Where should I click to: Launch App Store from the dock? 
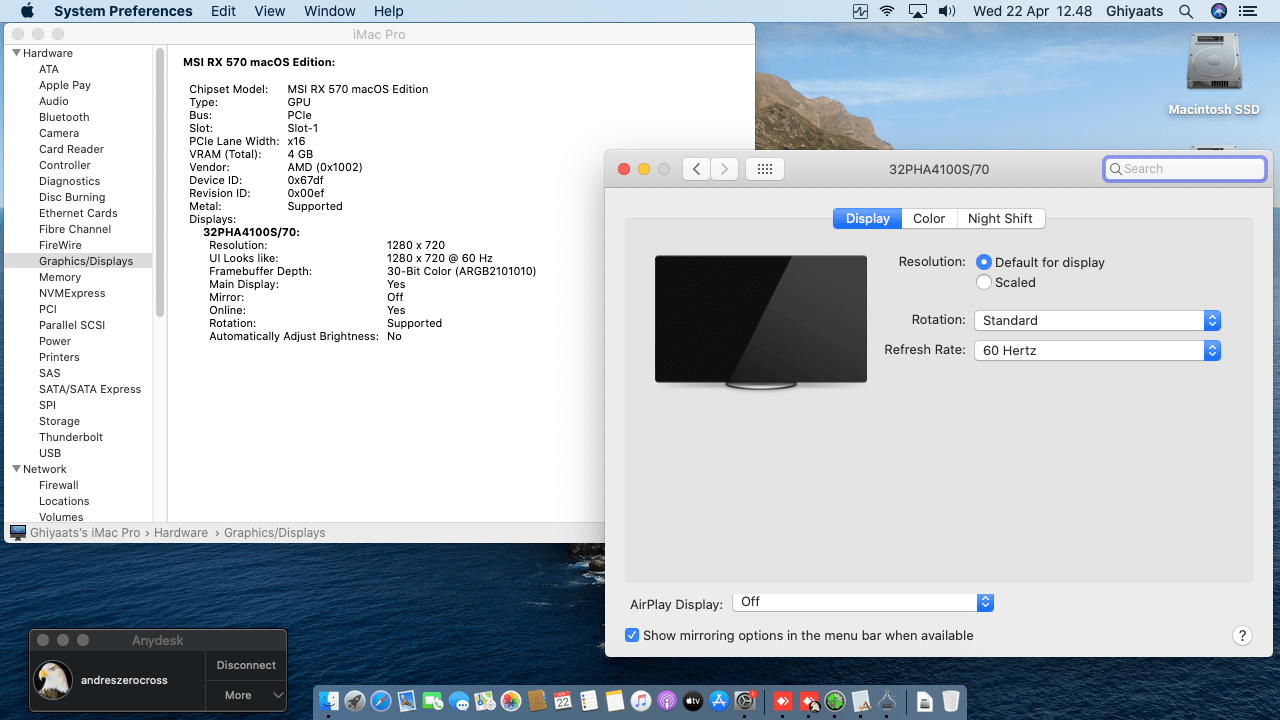719,702
